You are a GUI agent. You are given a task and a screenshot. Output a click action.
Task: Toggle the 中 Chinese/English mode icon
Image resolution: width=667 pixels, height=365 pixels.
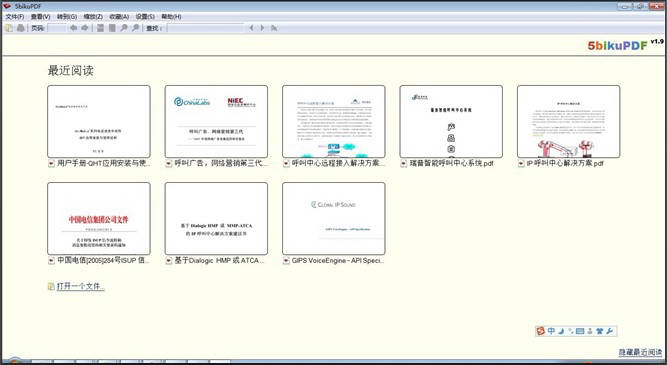click(551, 331)
